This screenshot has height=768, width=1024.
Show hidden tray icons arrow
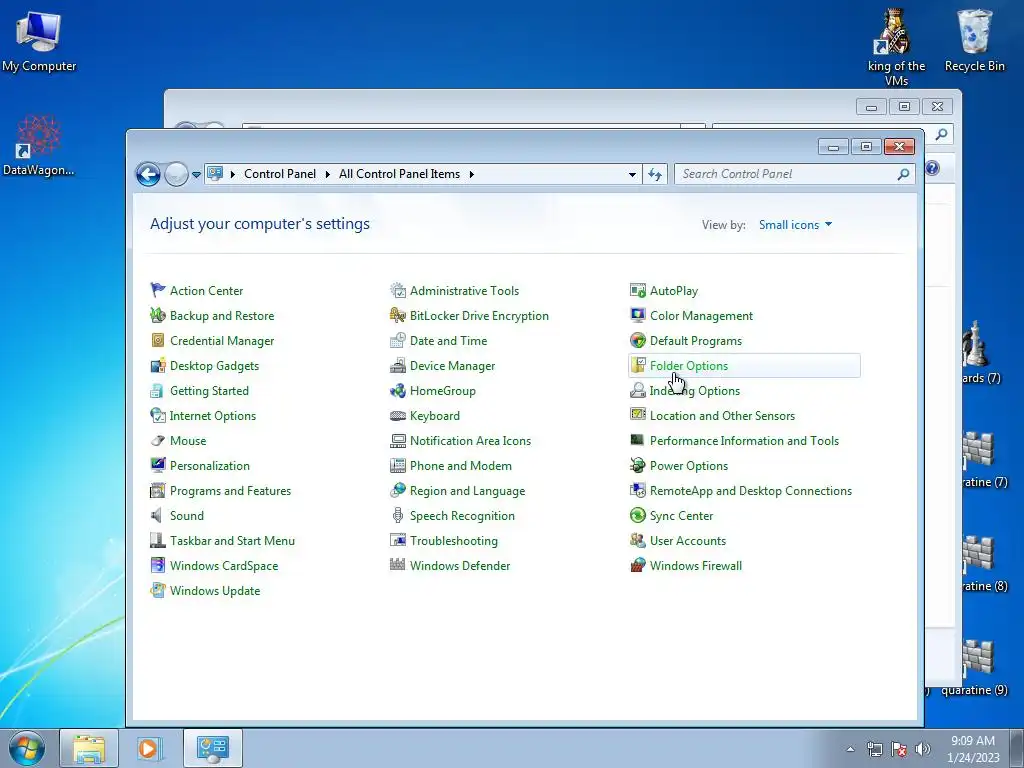click(x=850, y=749)
